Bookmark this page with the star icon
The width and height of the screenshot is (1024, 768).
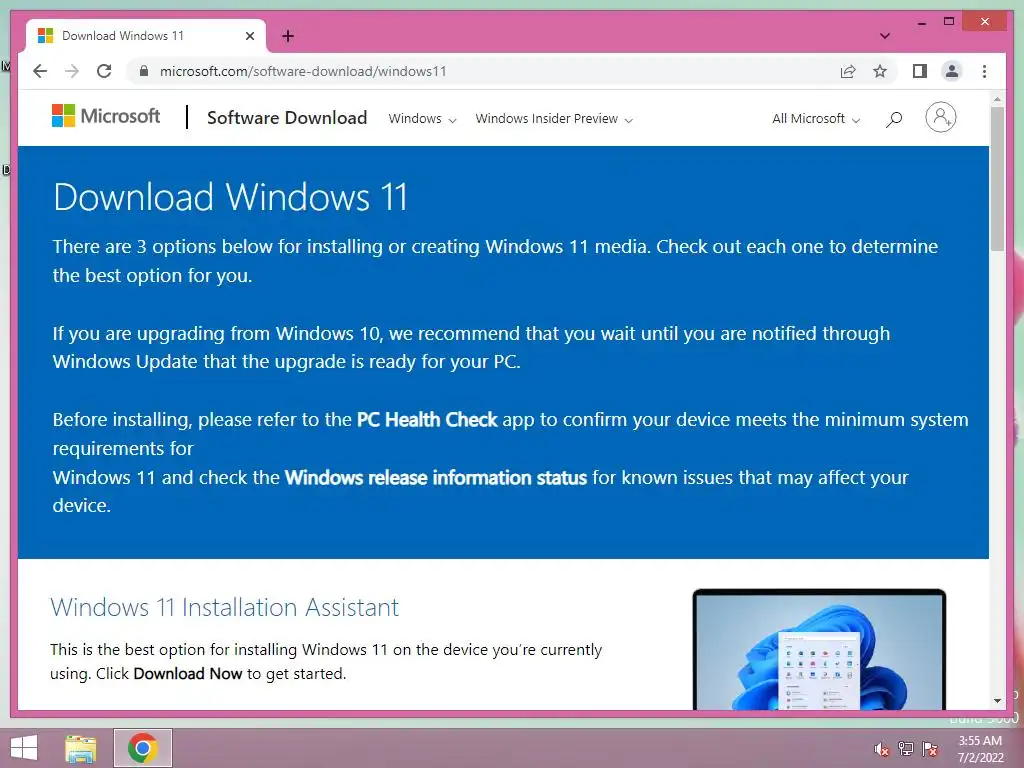[880, 71]
